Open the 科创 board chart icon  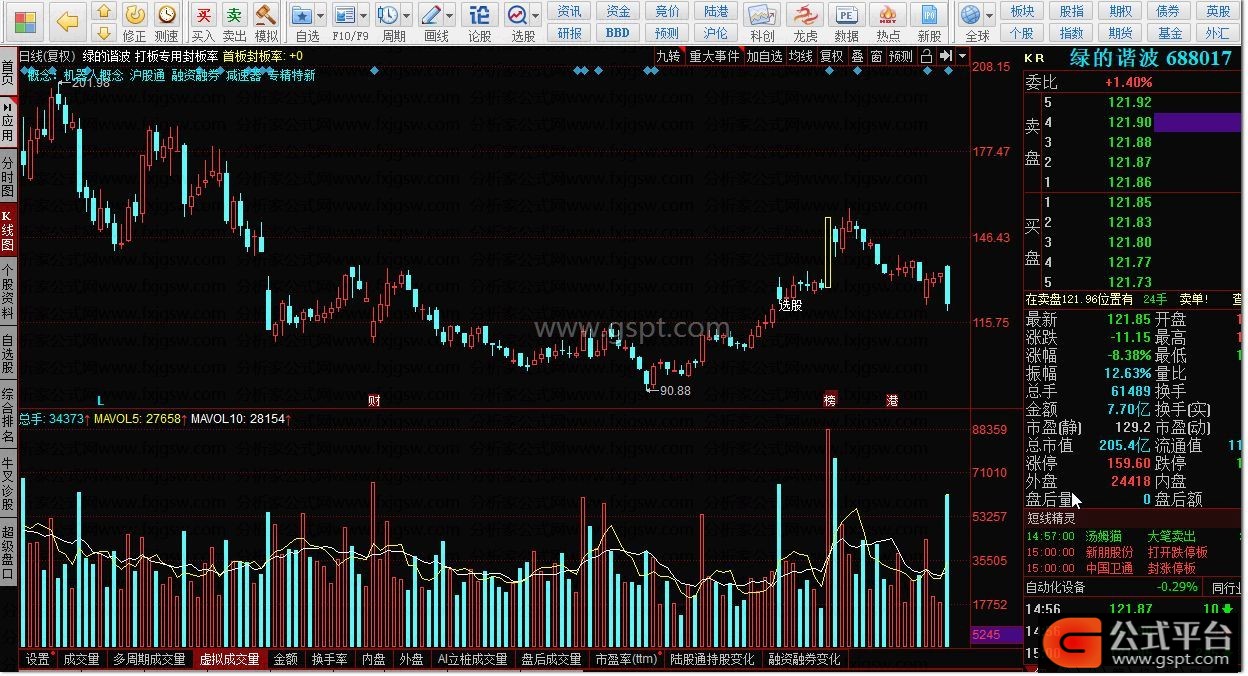762,21
